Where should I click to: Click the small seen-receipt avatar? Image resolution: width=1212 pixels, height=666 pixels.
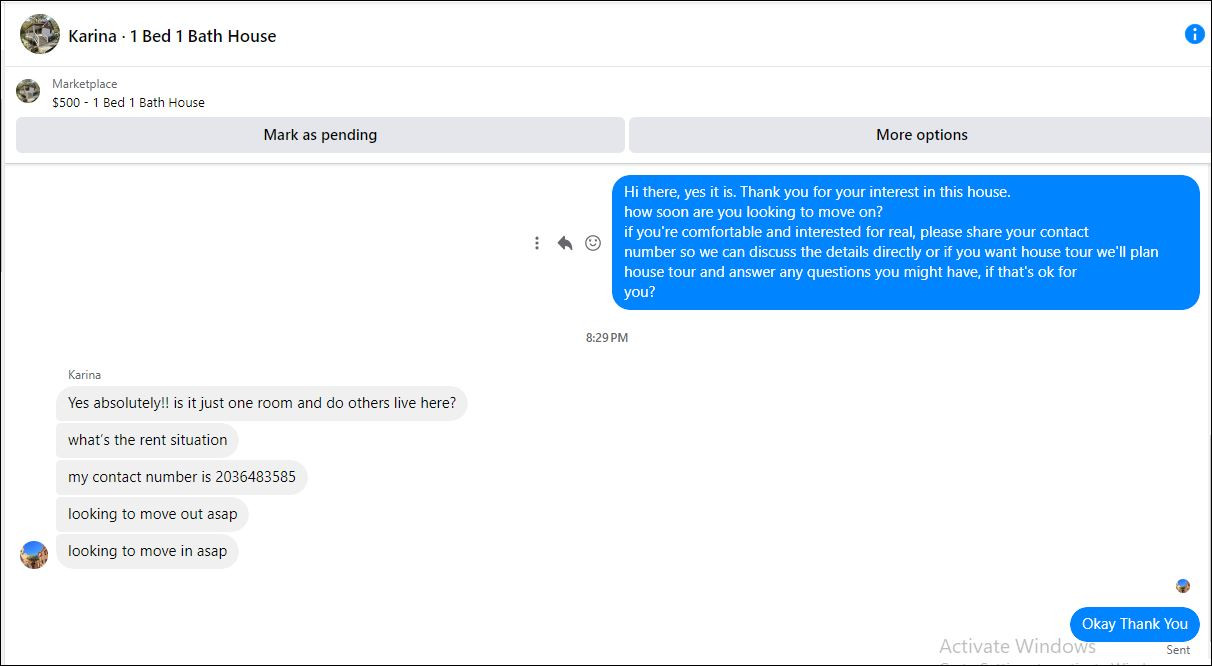coord(1183,586)
